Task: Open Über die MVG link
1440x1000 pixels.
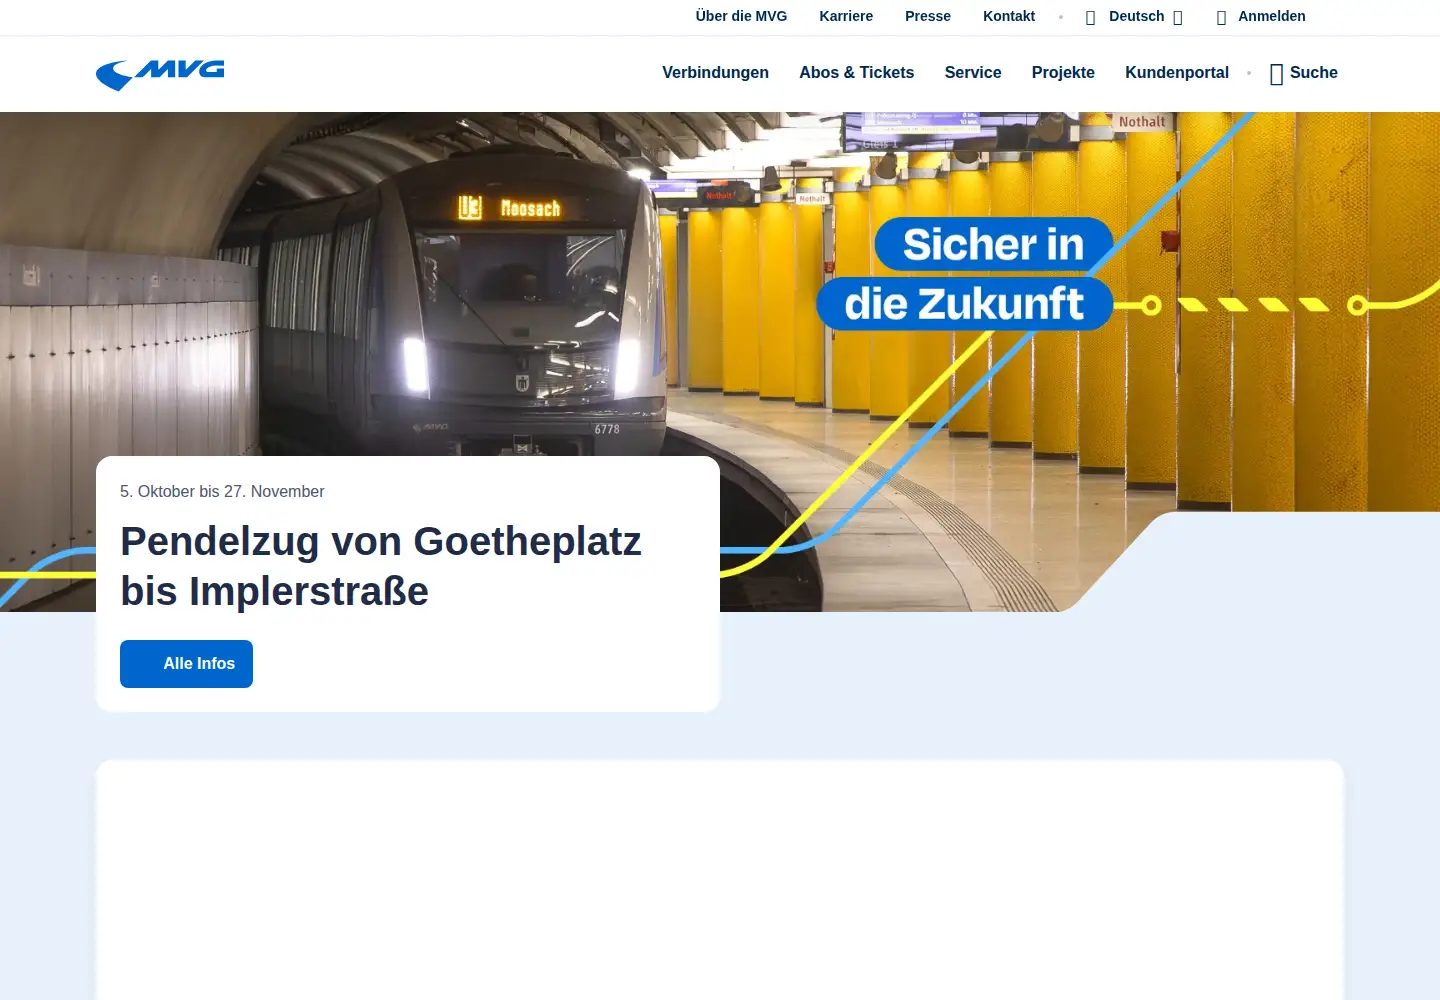Action: [741, 16]
